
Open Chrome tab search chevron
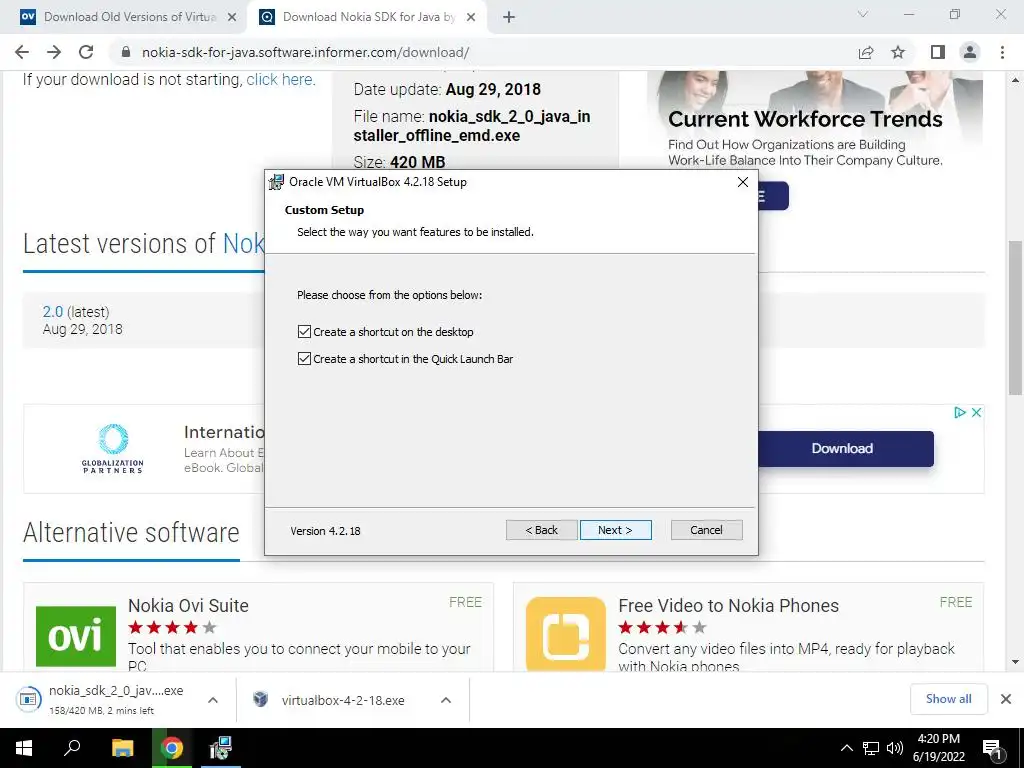point(863,14)
